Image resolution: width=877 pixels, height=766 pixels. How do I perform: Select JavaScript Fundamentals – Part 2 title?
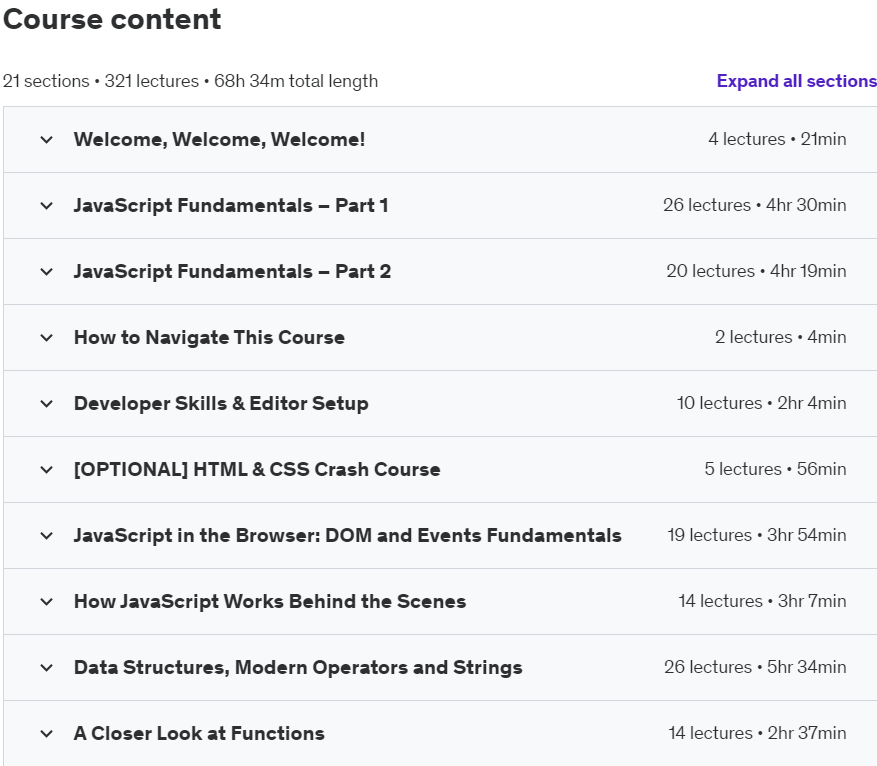tap(232, 271)
